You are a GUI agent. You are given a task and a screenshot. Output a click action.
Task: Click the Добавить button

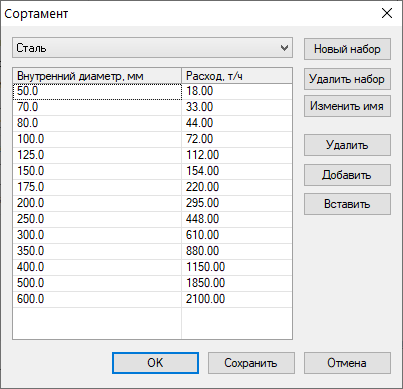tap(347, 175)
